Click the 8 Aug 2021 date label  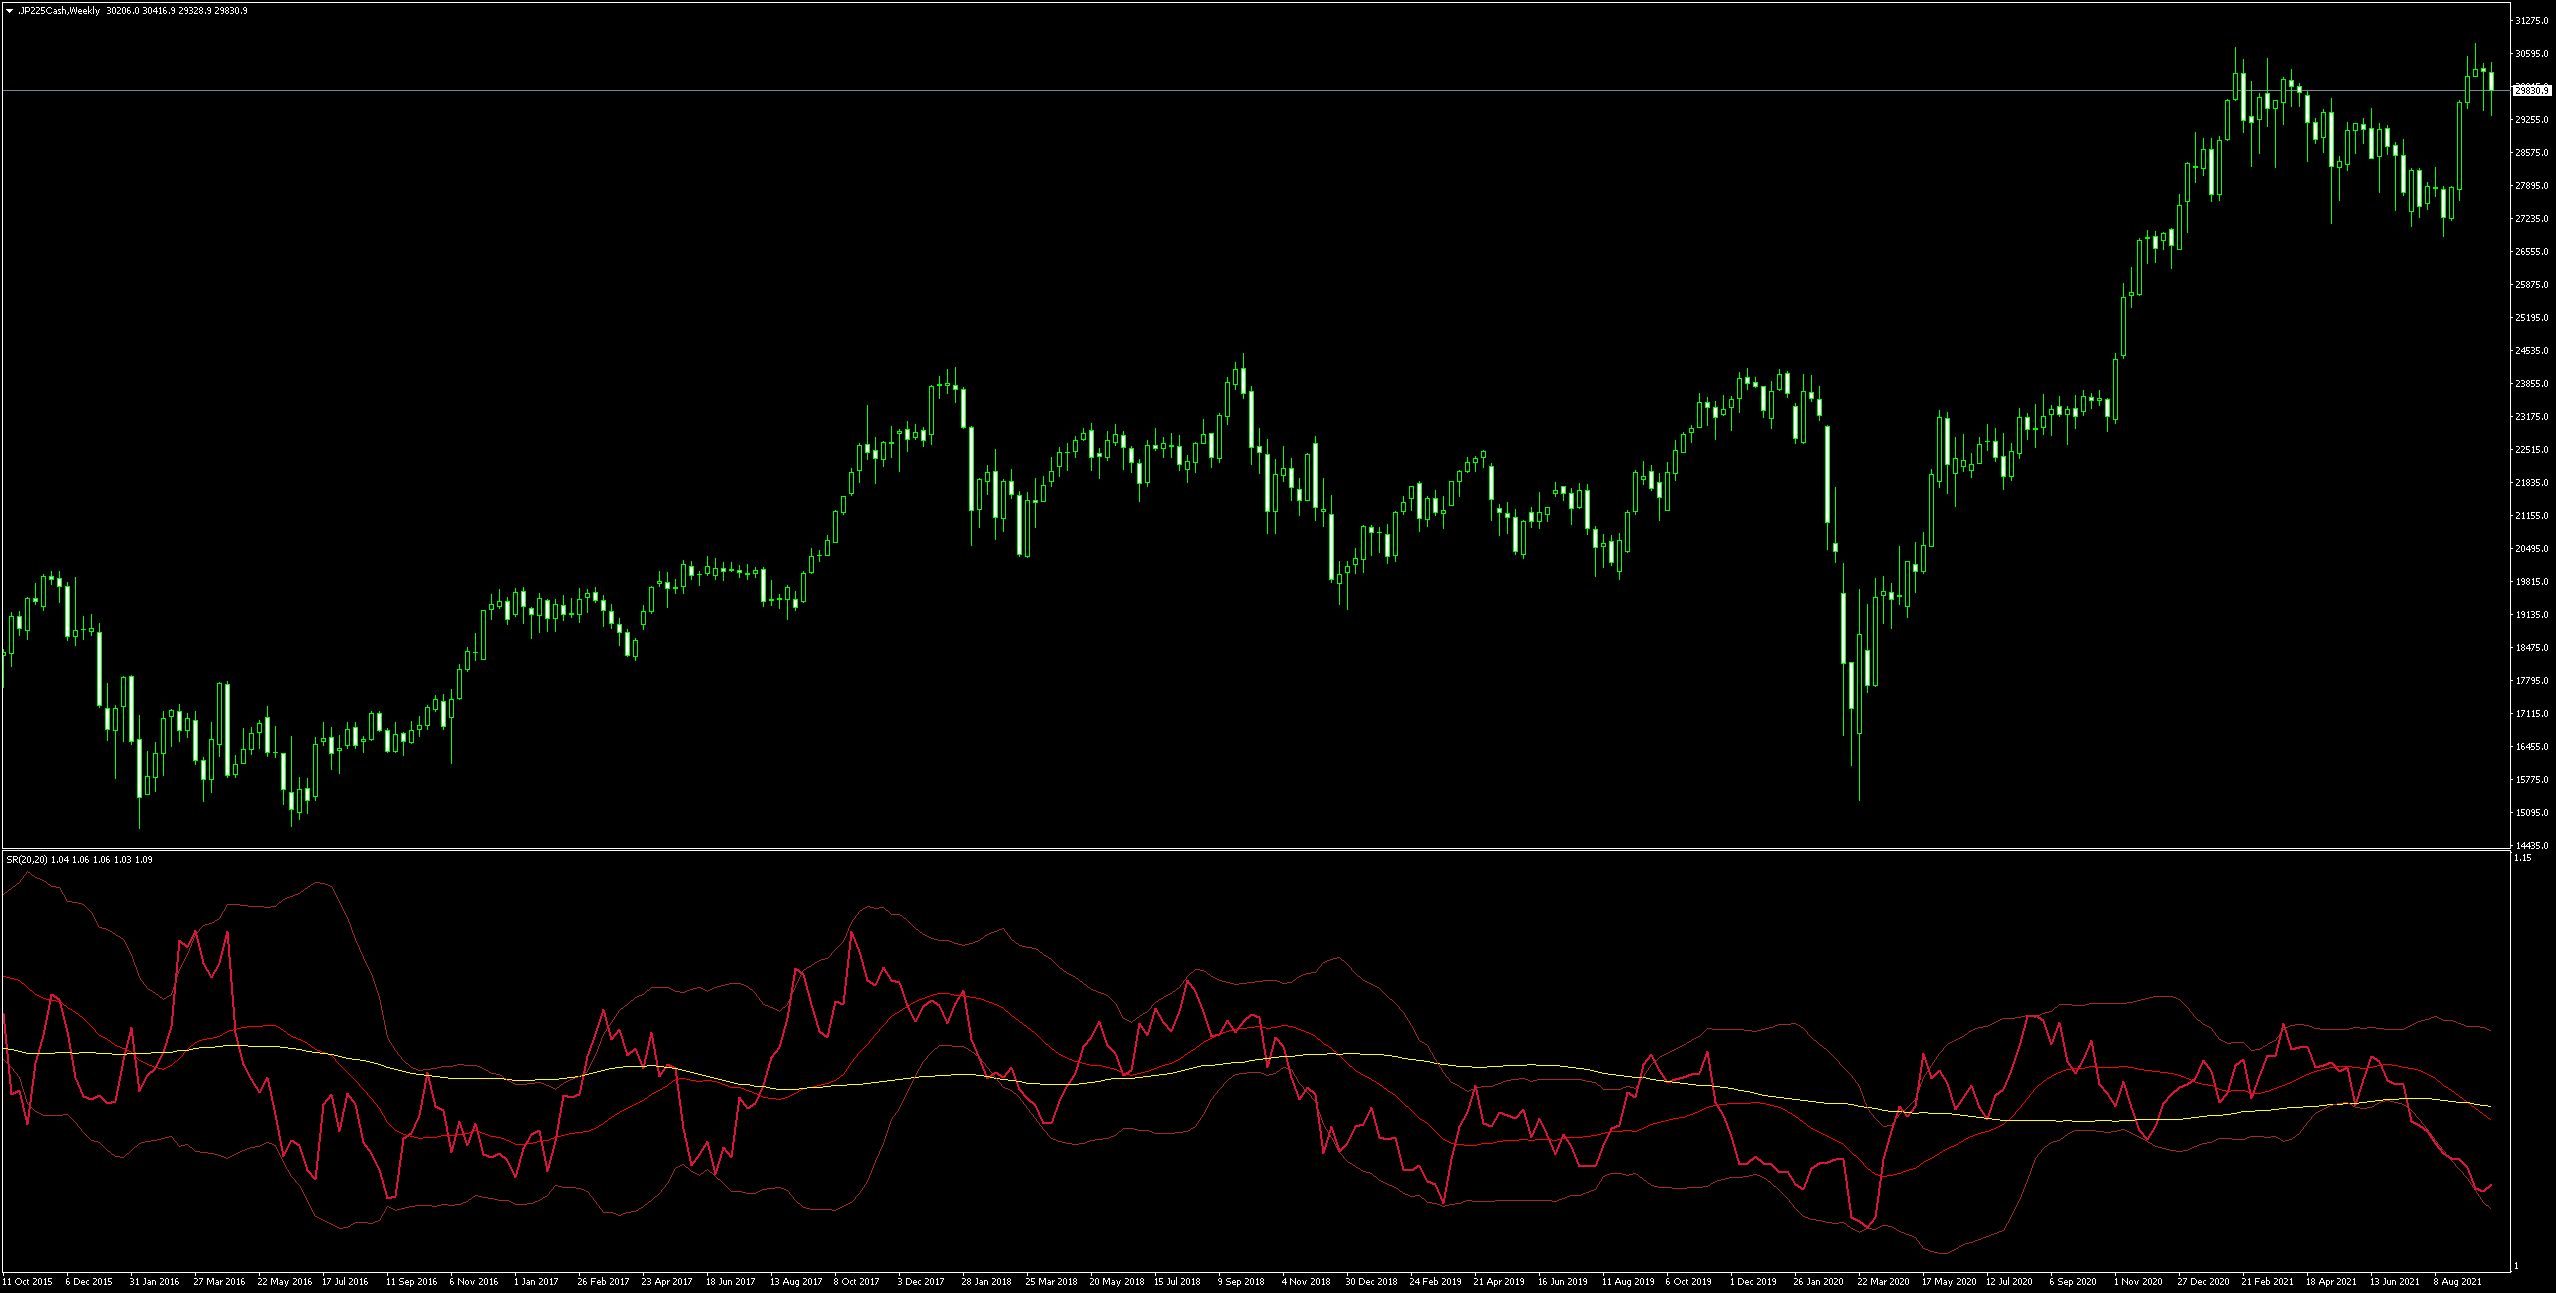tap(2458, 1282)
